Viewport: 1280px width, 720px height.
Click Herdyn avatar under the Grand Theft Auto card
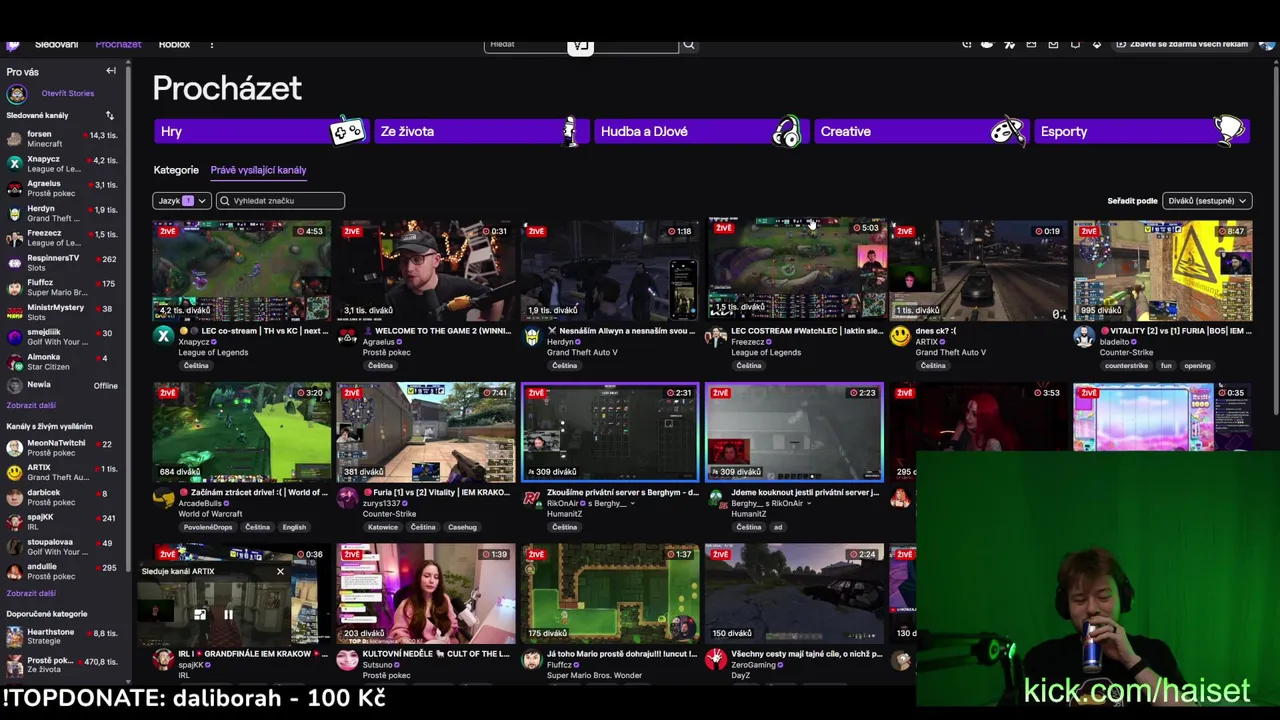pos(532,336)
